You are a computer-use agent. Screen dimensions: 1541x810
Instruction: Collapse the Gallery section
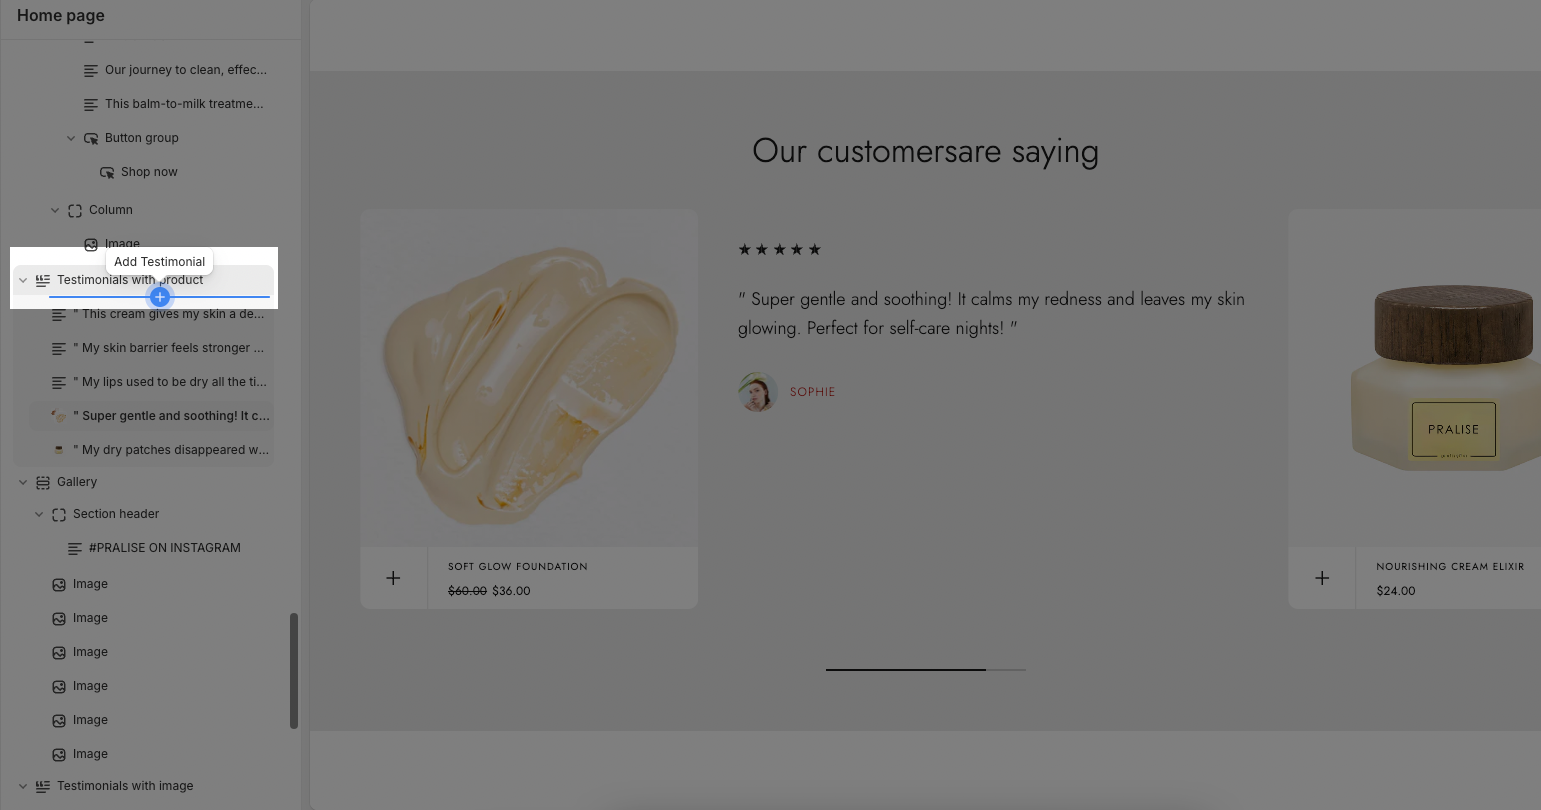23,482
